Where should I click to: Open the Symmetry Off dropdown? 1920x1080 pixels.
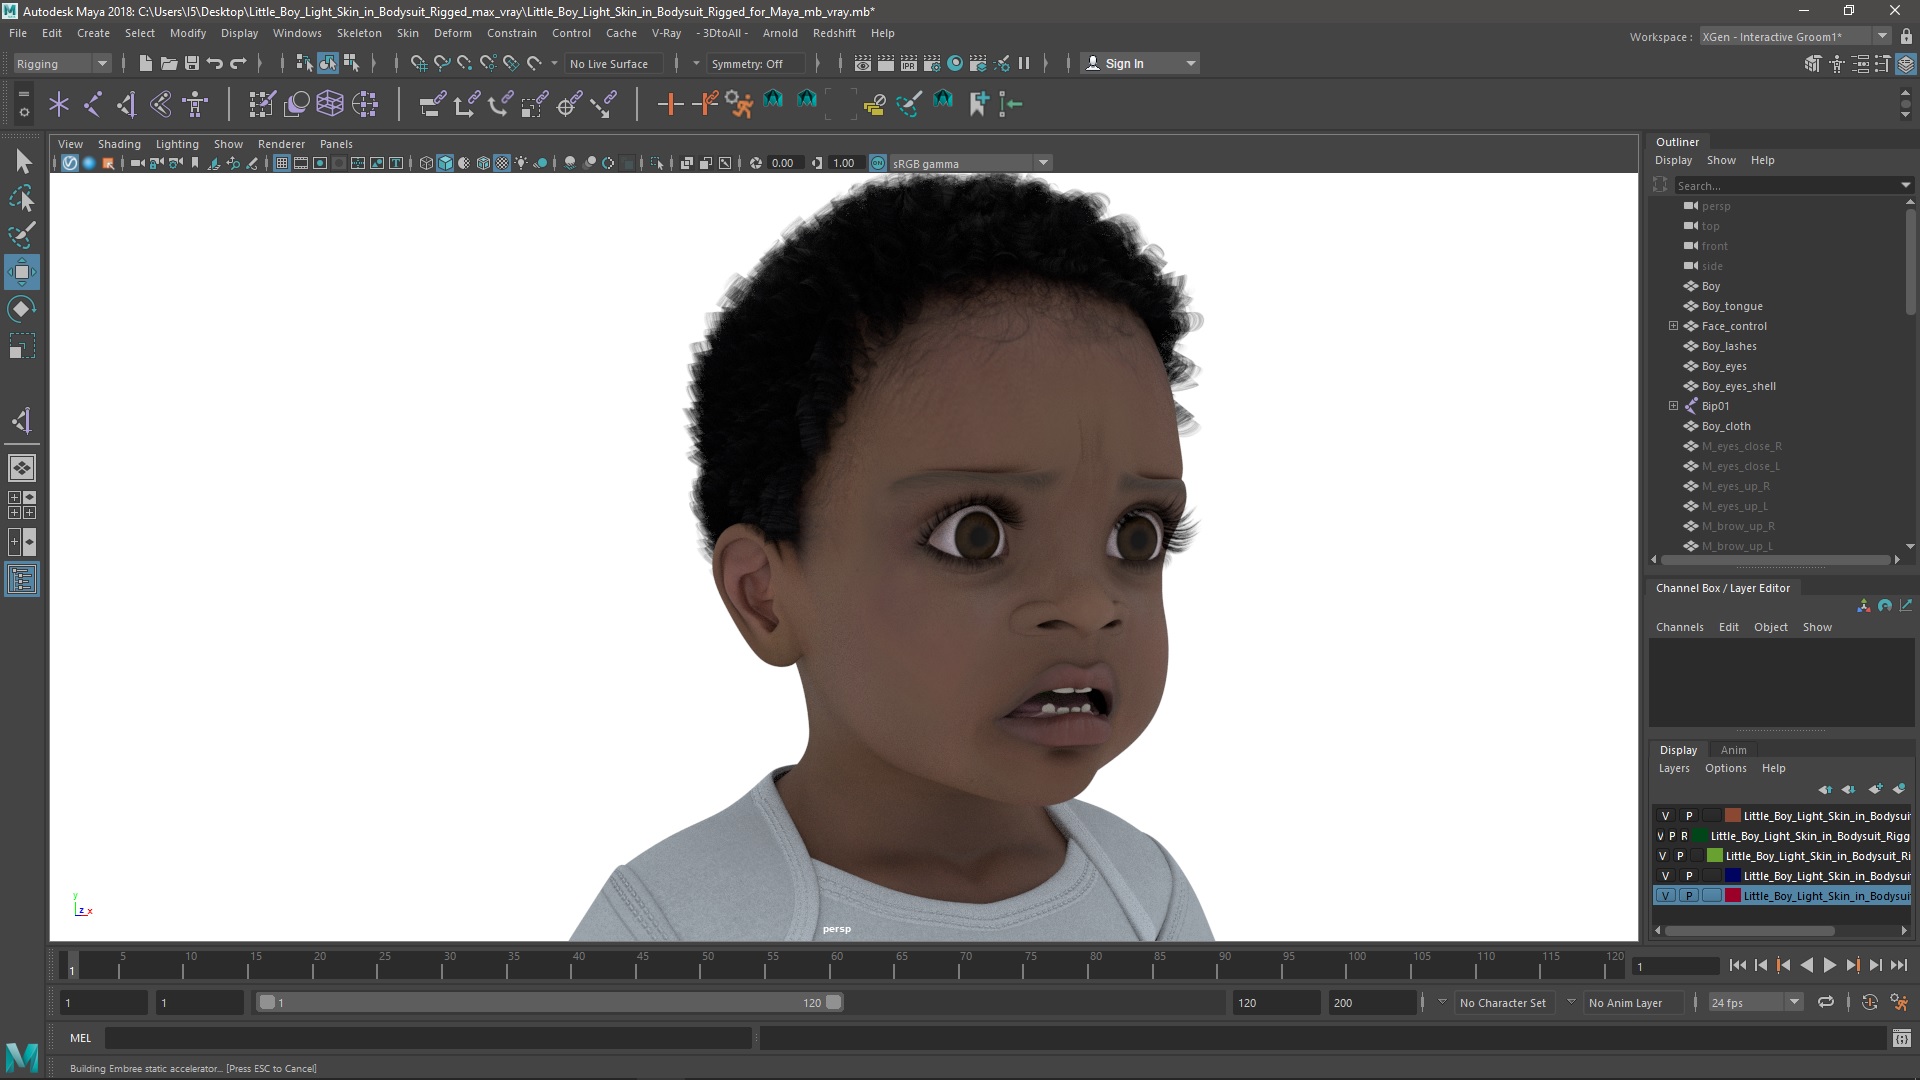(756, 63)
